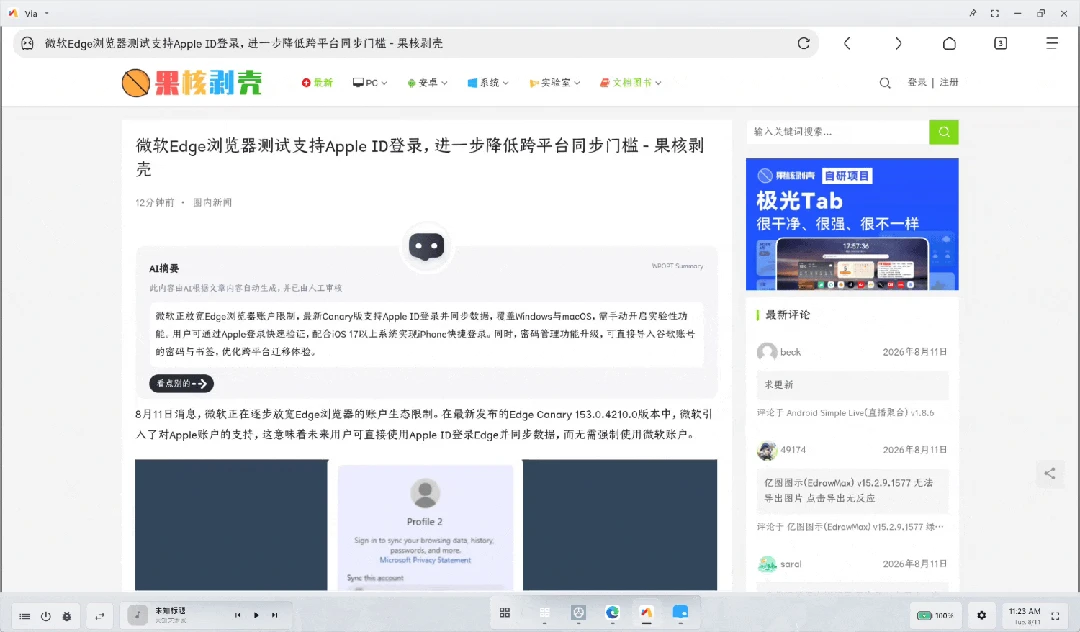Screen dimensions: 1080x632
Task: Open commenter beck's avatar
Action: coord(767,352)
